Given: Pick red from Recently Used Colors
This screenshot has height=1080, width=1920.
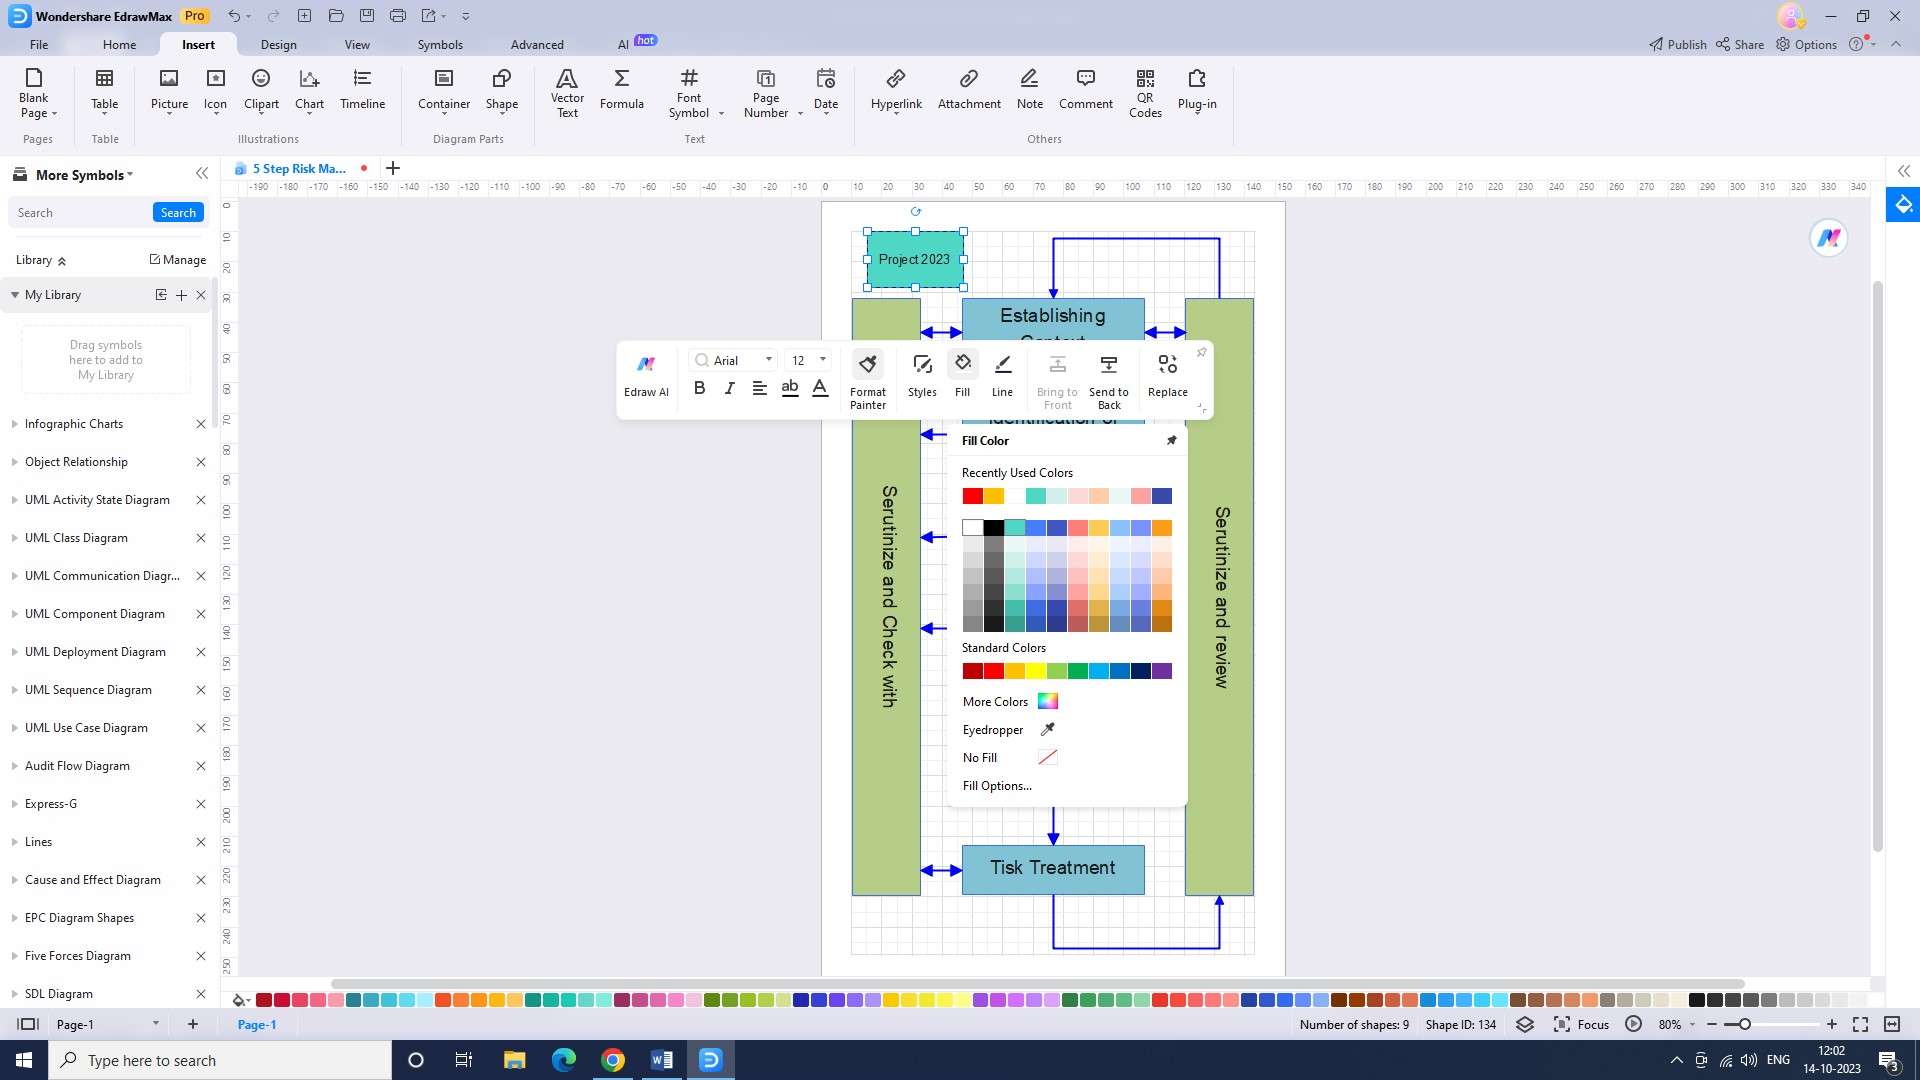Looking at the screenshot, I should tap(972, 496).
